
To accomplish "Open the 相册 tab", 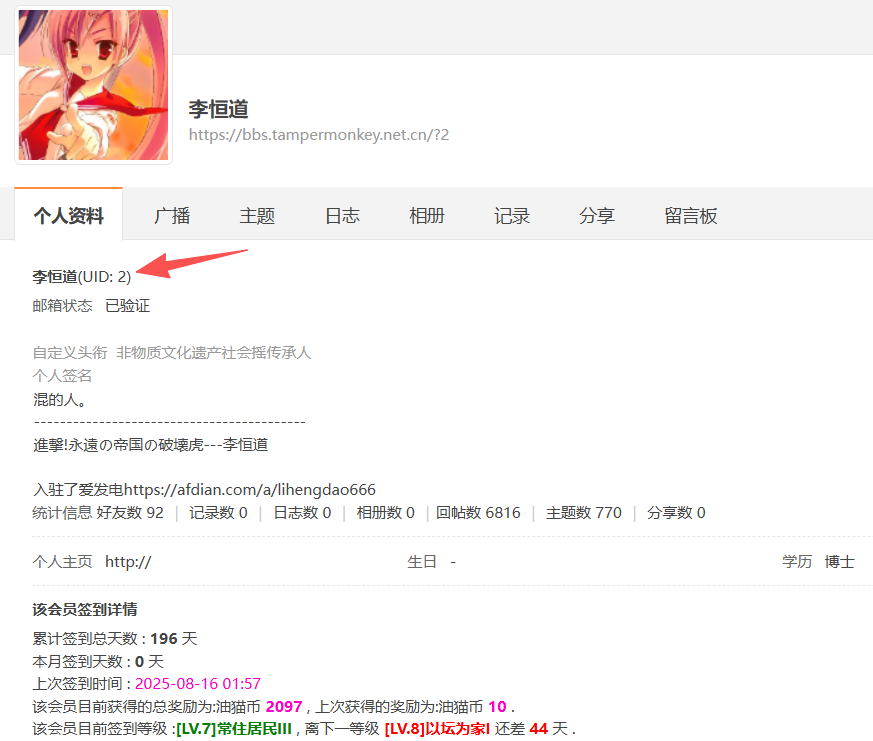I will point(427,215).
